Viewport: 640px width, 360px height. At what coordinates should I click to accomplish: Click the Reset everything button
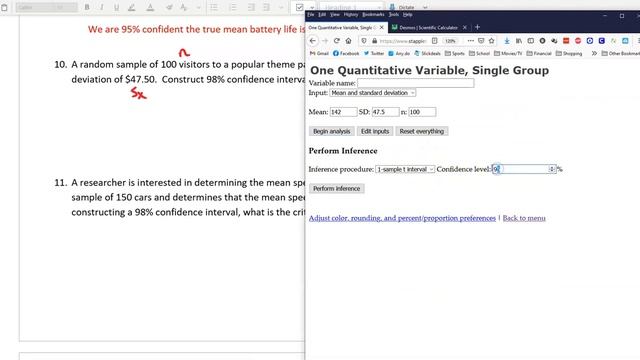click(x=422, y=131)
